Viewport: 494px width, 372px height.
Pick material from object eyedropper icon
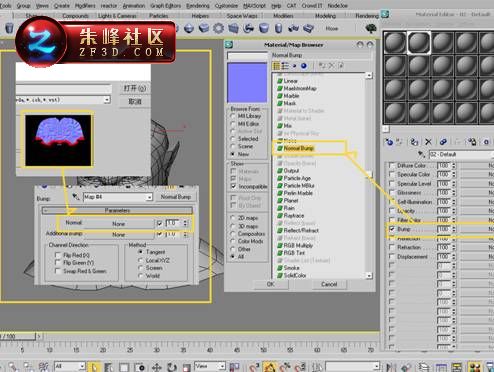422,154
